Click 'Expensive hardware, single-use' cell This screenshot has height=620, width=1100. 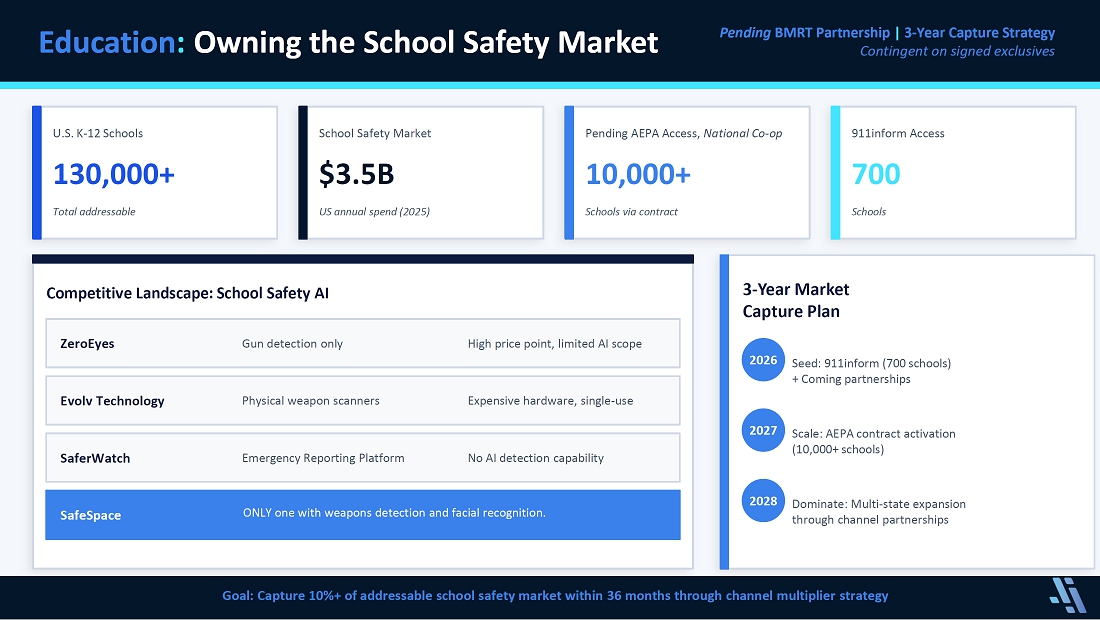pyautogui.click(x=550, y=400)
